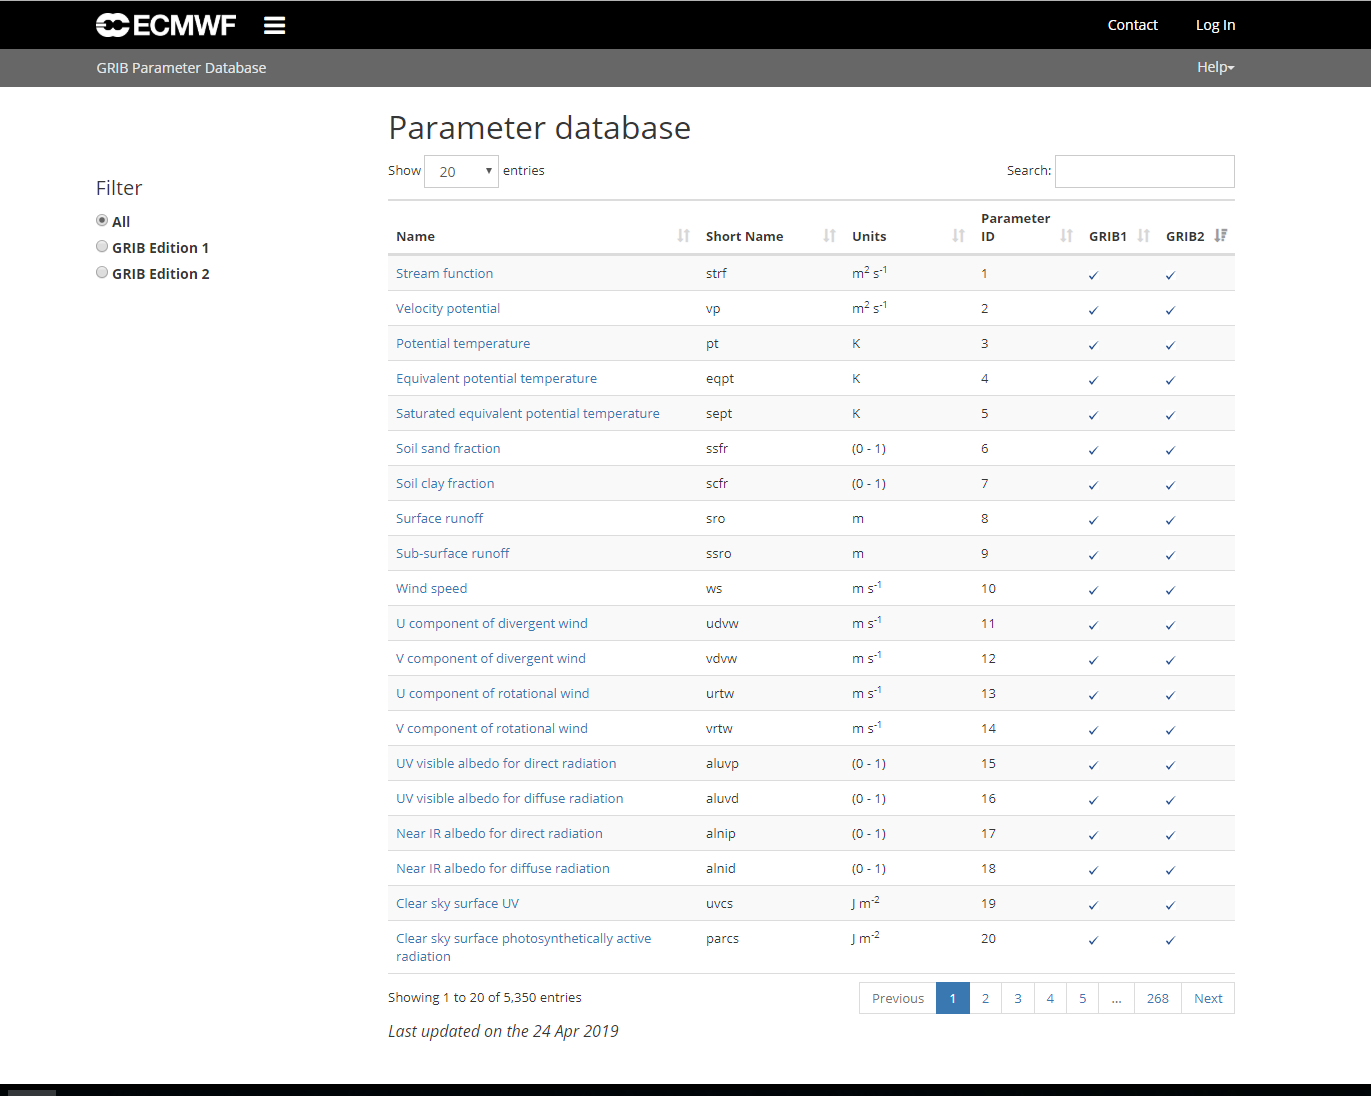
Task: Select GRIB Edition 1 filter
Action: (x=102, y=247)
